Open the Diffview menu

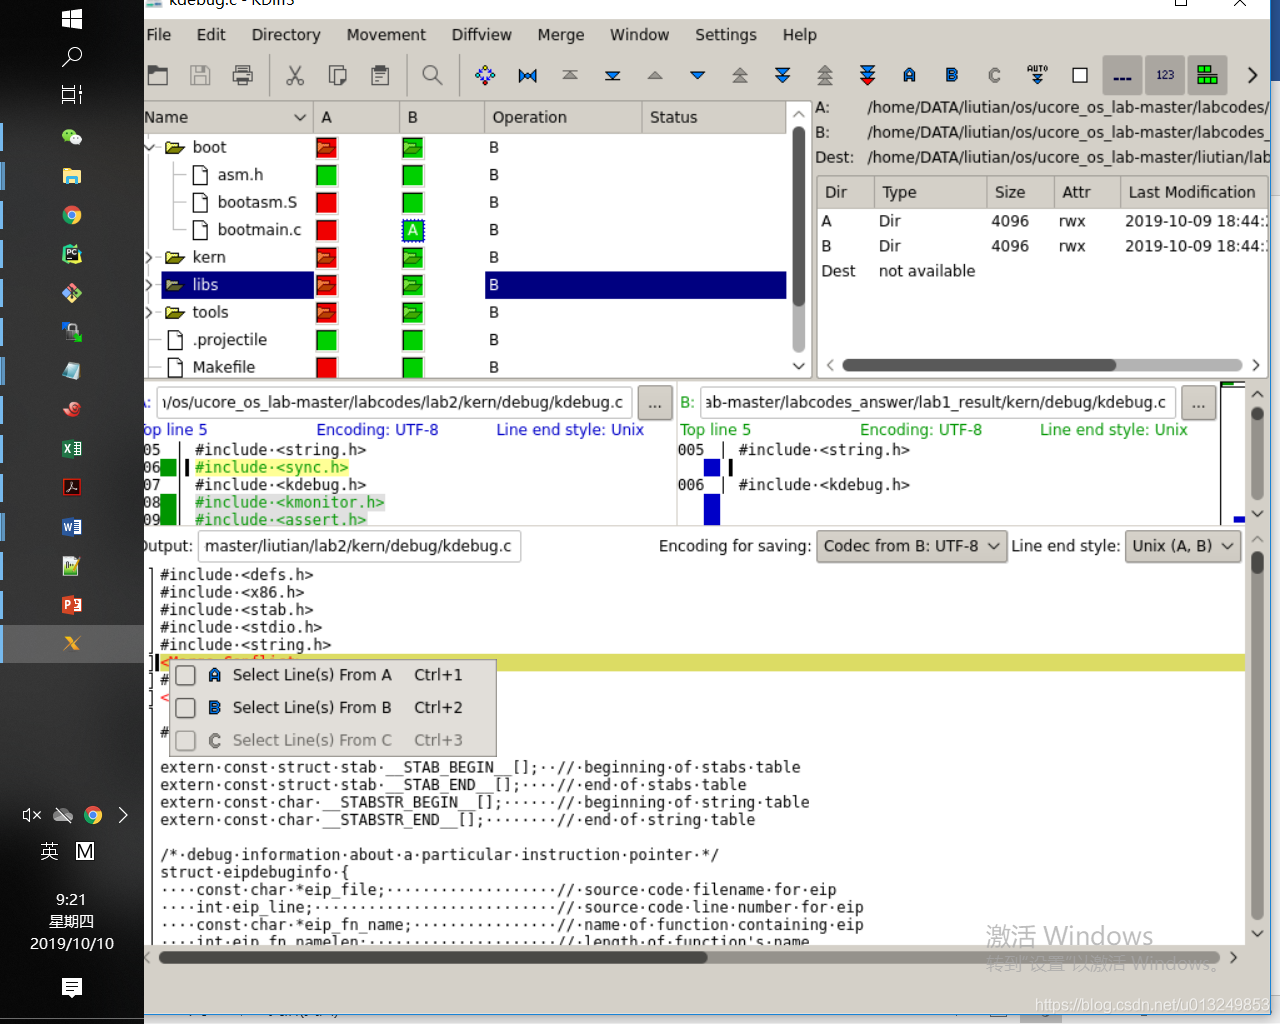coord(481,35)
